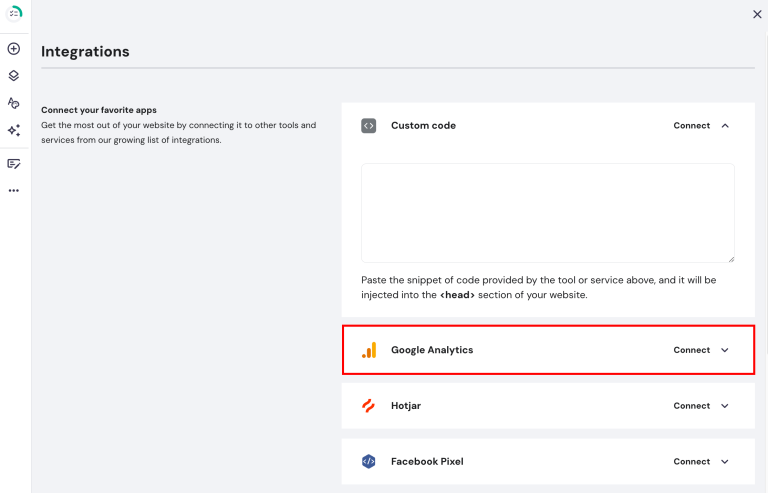Focus the custom code snippet text area

tap(547, 213)
